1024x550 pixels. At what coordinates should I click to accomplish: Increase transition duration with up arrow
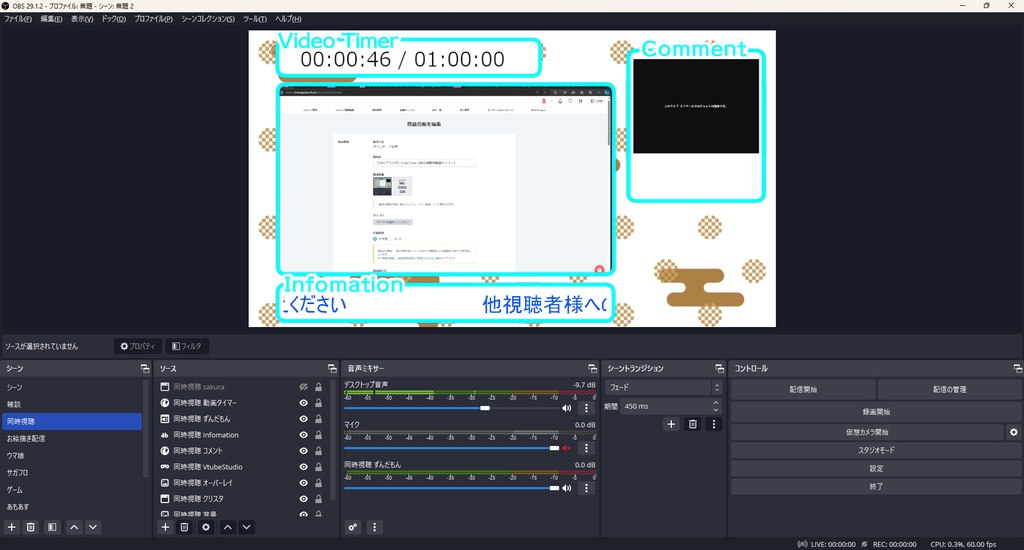[716, 402]
